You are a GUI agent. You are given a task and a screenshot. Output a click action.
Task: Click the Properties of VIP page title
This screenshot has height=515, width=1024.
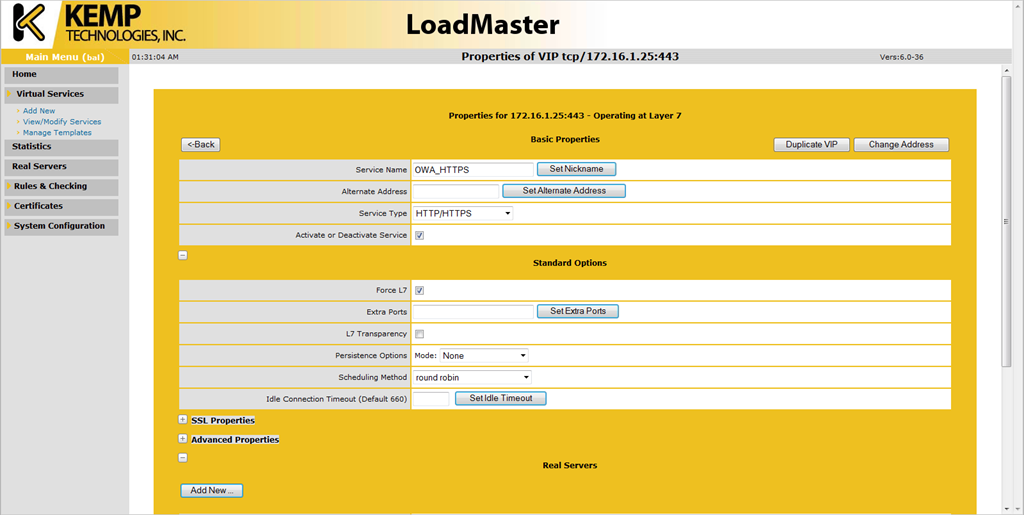[570, 57]
